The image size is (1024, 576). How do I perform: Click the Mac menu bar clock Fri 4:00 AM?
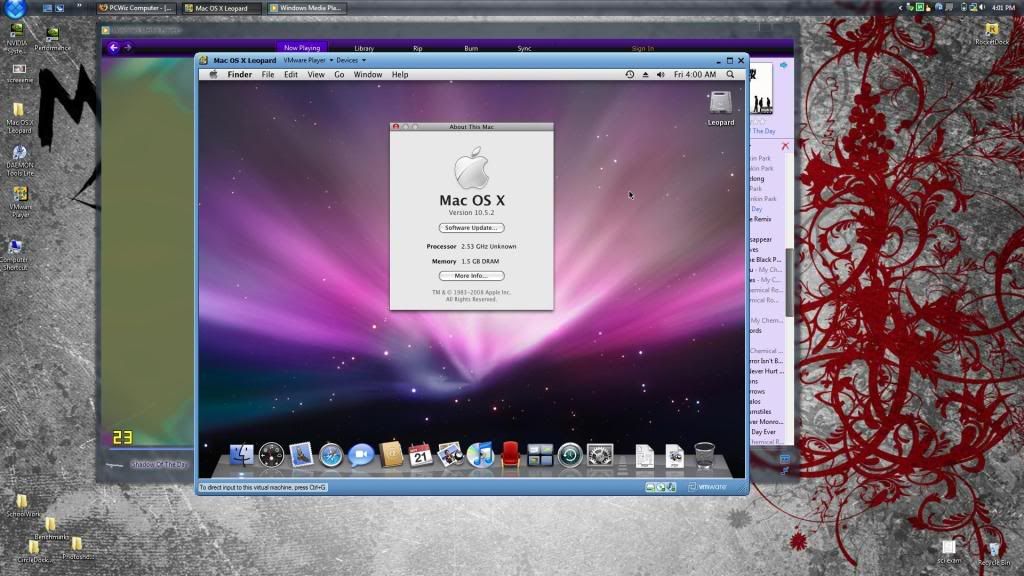(695, 74)
